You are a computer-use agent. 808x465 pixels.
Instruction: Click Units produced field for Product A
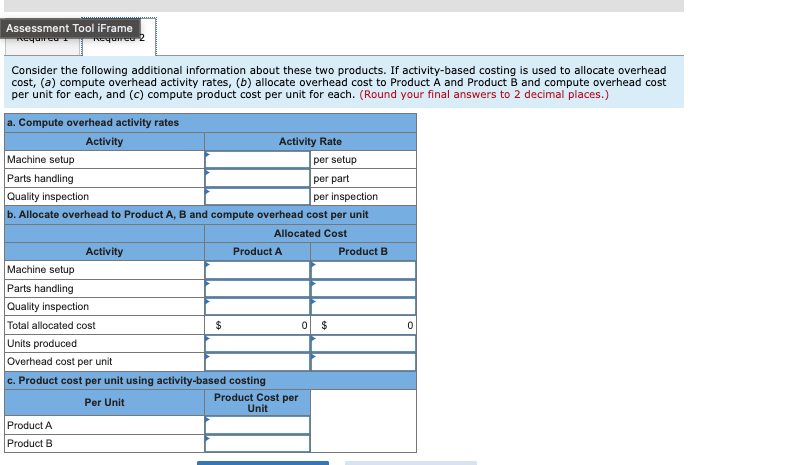[x=257, y=343]
